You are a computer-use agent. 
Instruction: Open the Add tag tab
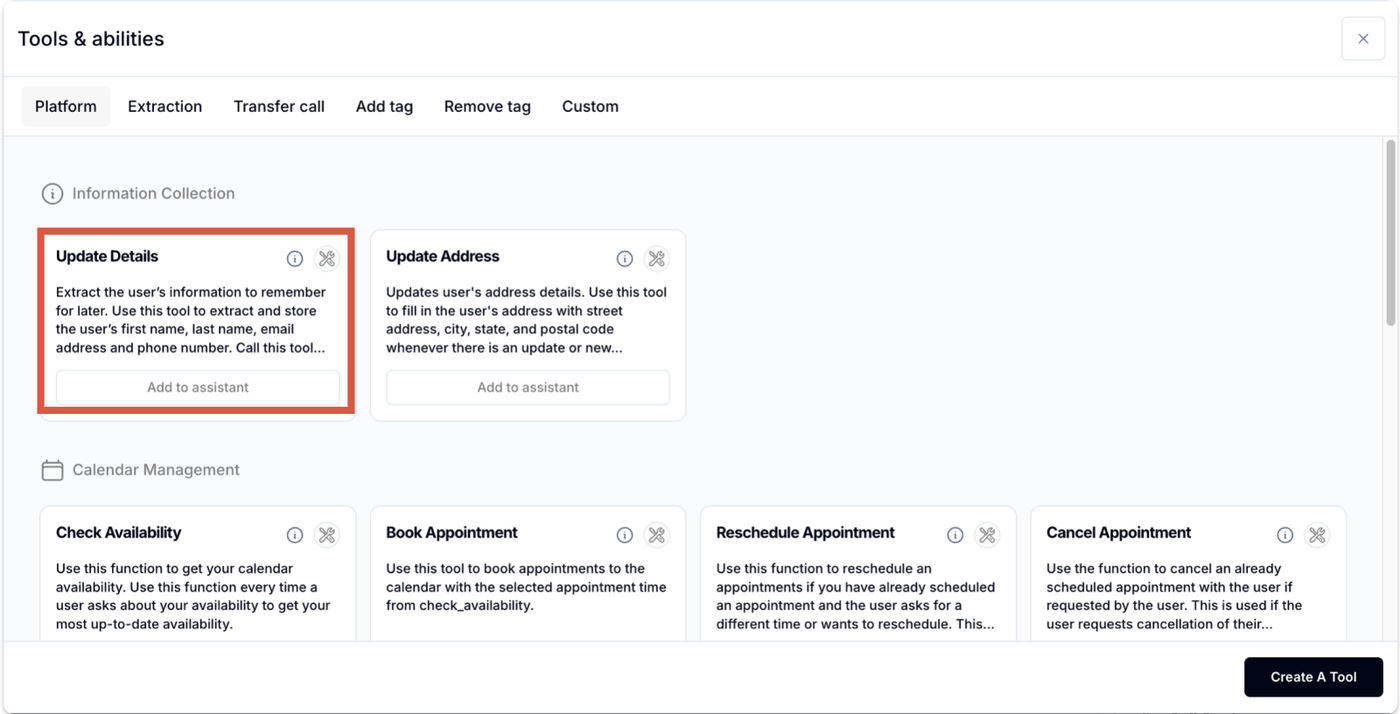384,106
